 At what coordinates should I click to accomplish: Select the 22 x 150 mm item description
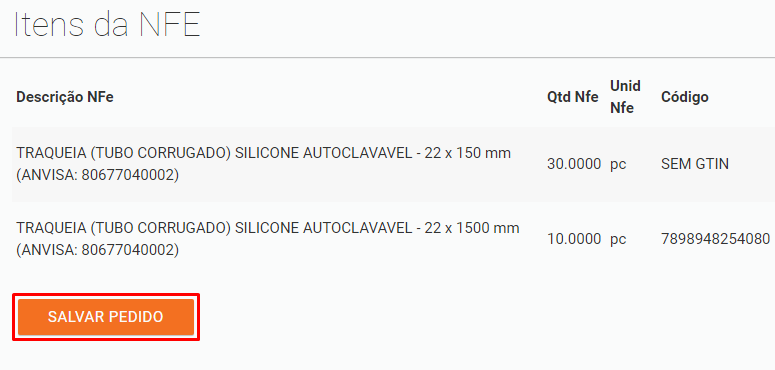coord(263,164)
